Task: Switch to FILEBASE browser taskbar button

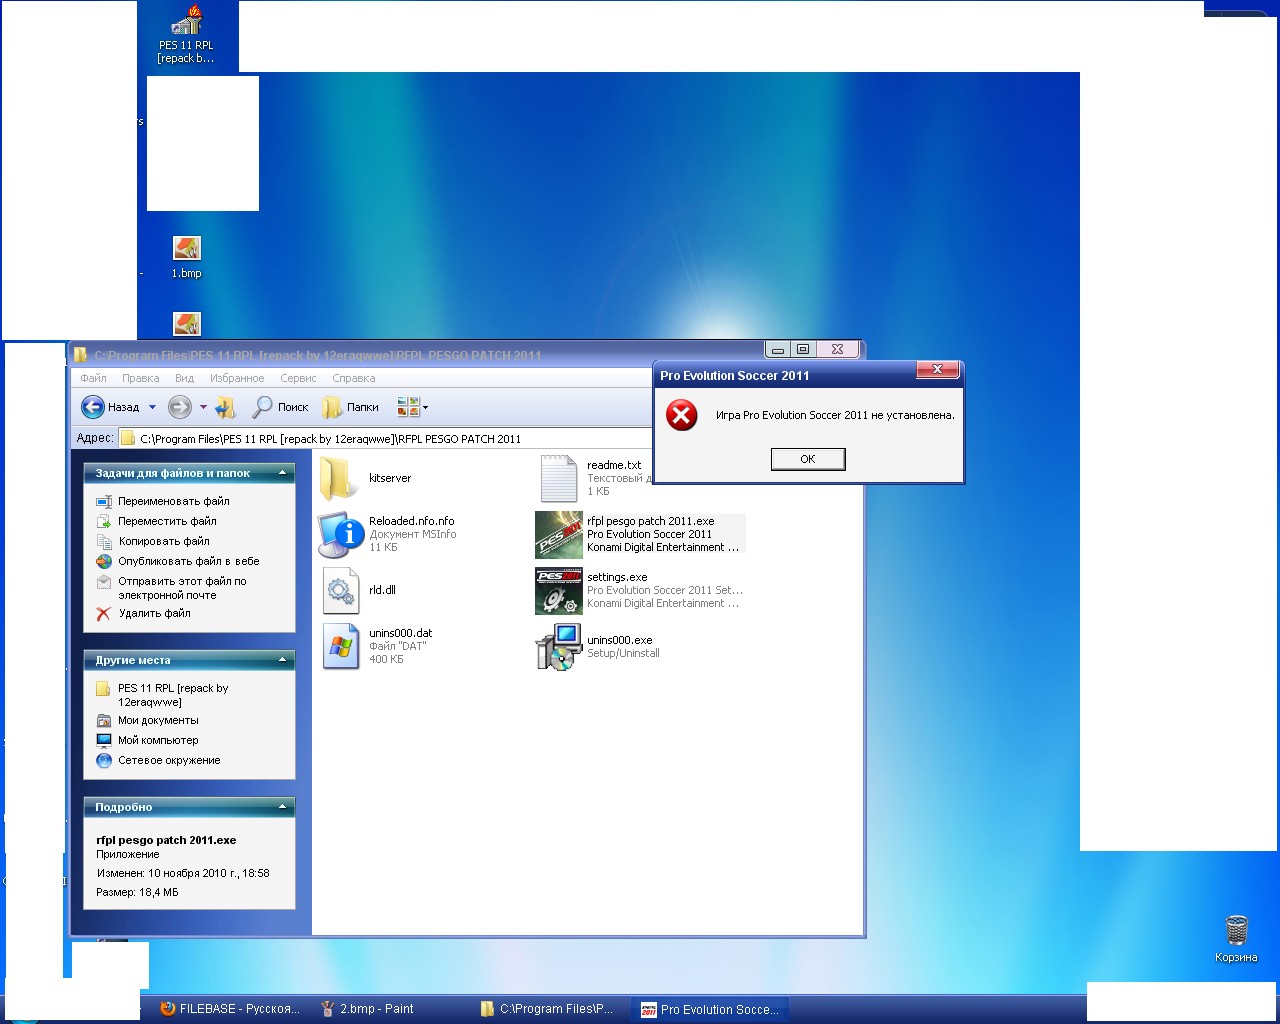Action: coord(231,1009)
